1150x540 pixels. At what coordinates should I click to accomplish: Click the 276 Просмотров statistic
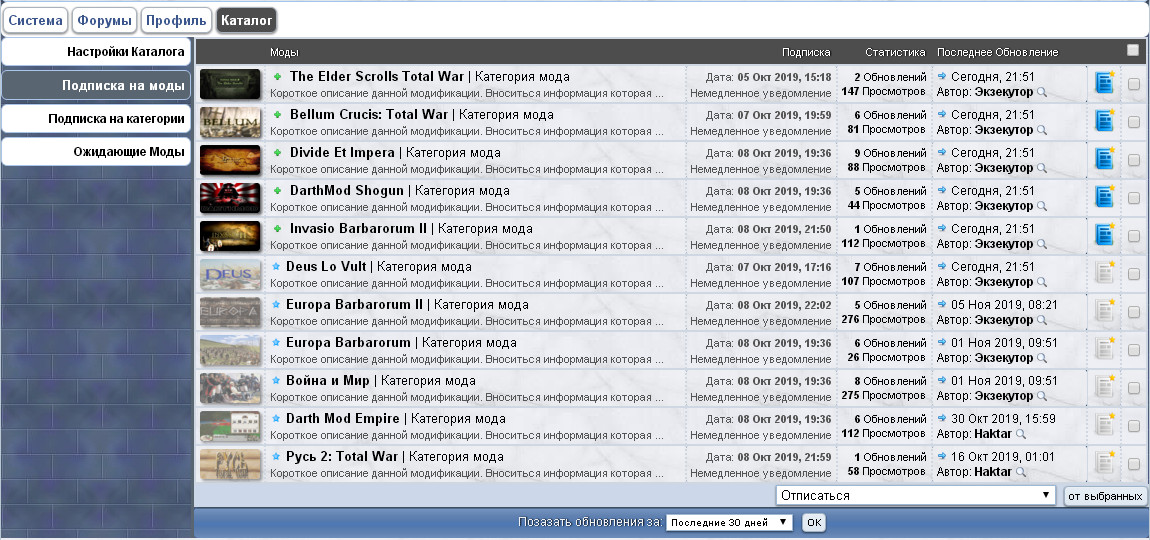click(883, 319)
